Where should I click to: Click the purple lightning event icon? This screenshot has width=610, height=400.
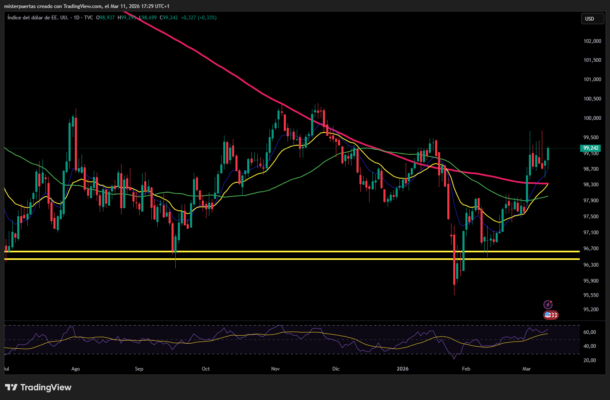[548, 303]
